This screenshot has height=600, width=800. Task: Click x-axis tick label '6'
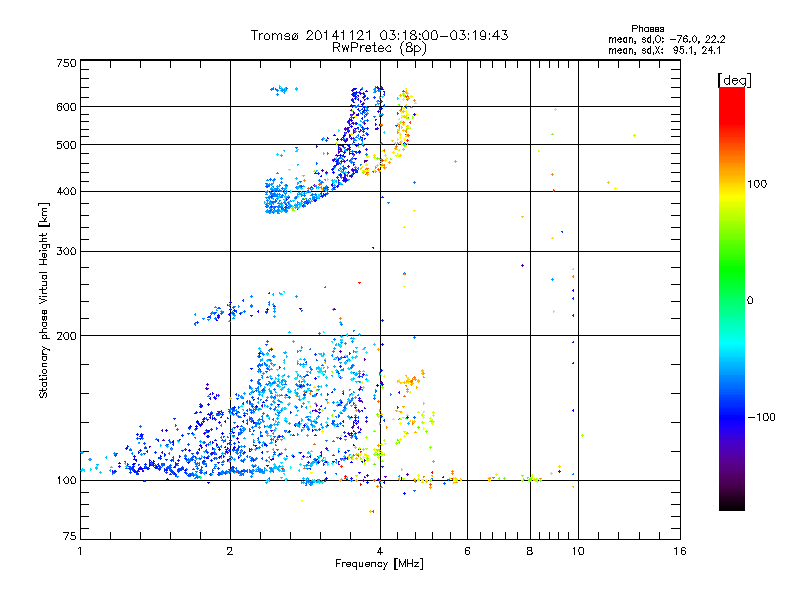(x=467, y=551)
